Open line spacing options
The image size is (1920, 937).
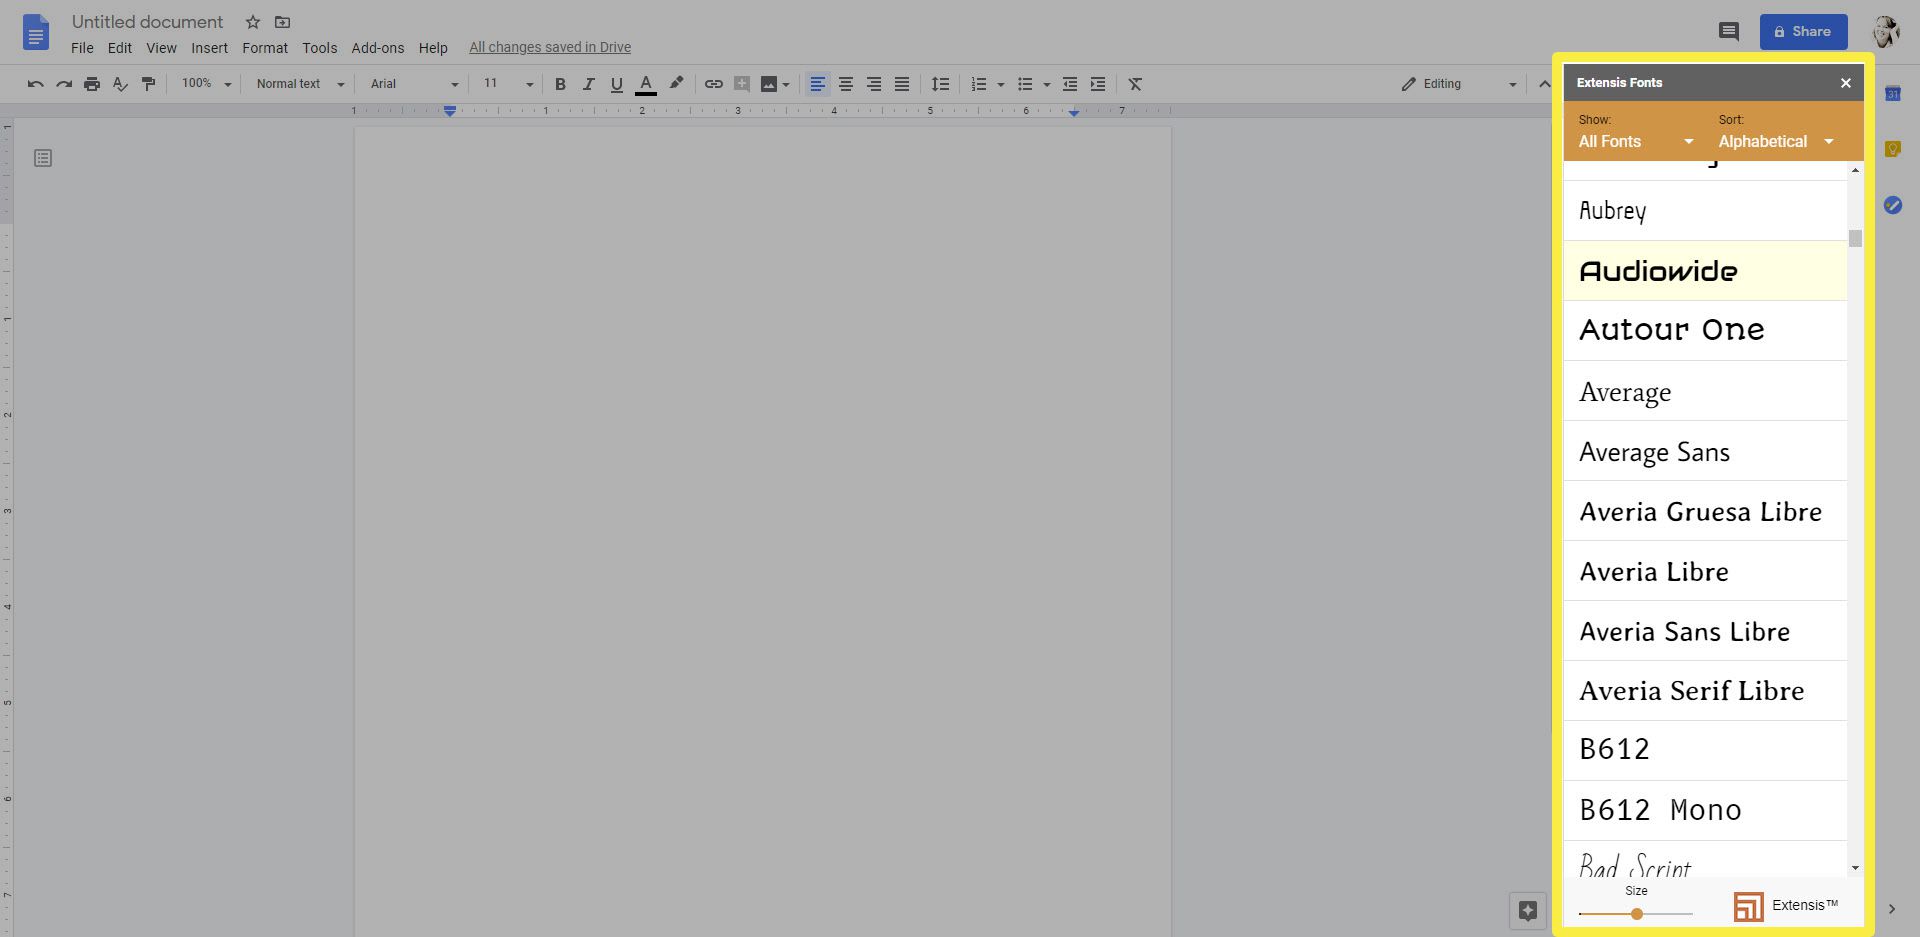coord(940,84)
